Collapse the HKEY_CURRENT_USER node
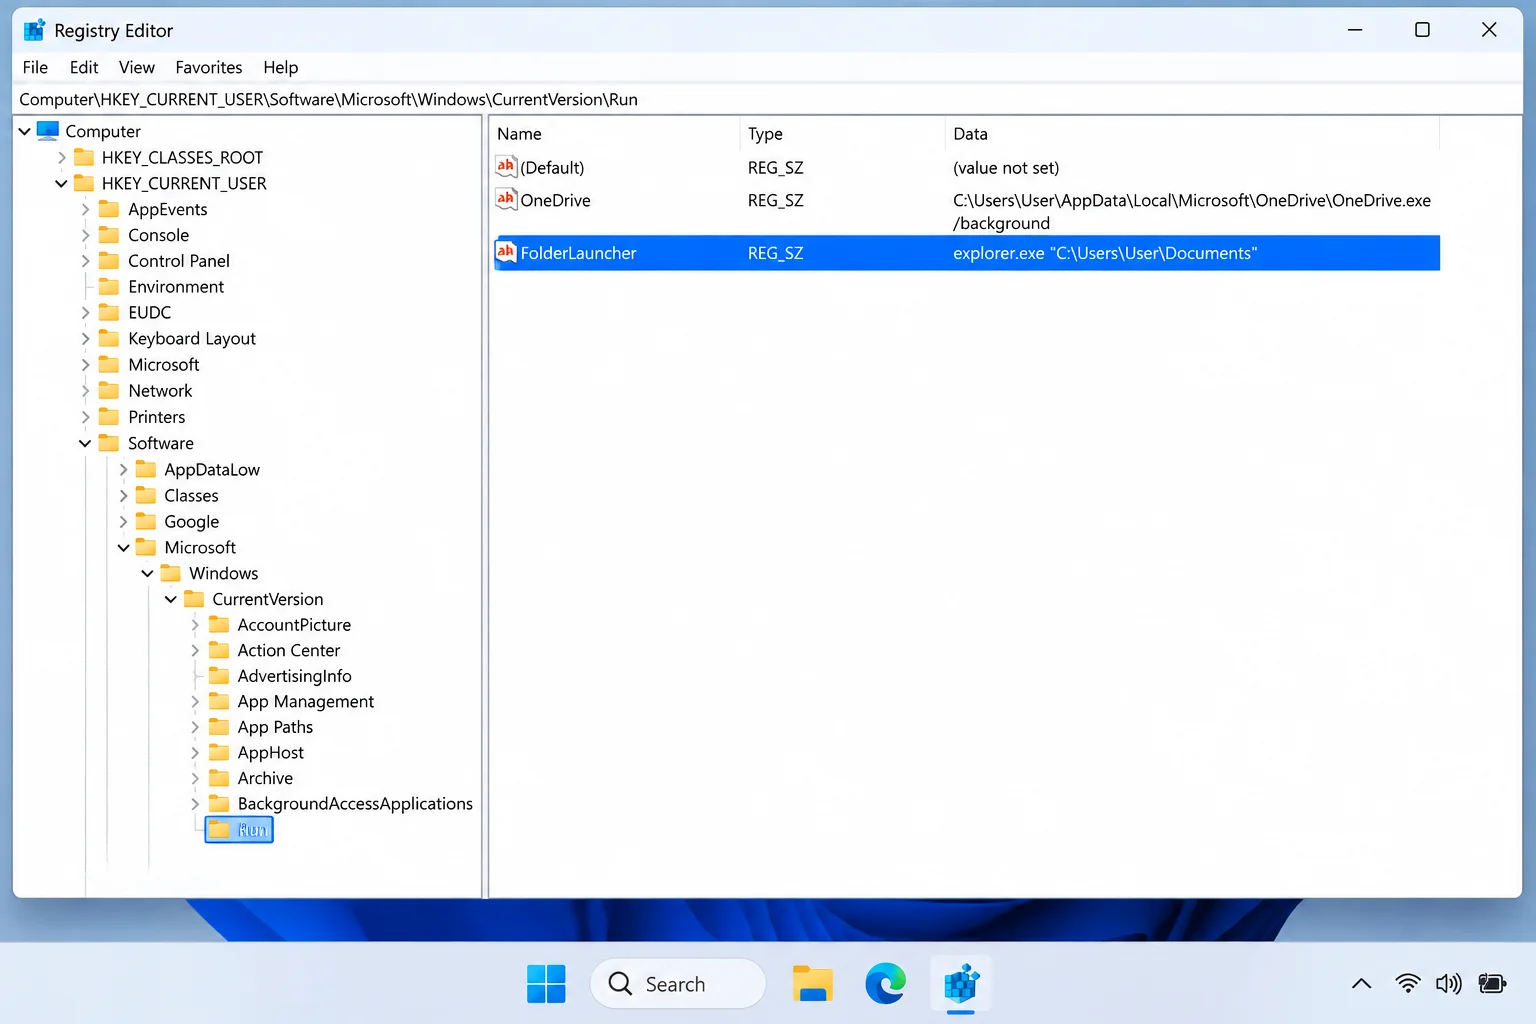This screenshot has height=1024, width=1536. tap(61, 184)
